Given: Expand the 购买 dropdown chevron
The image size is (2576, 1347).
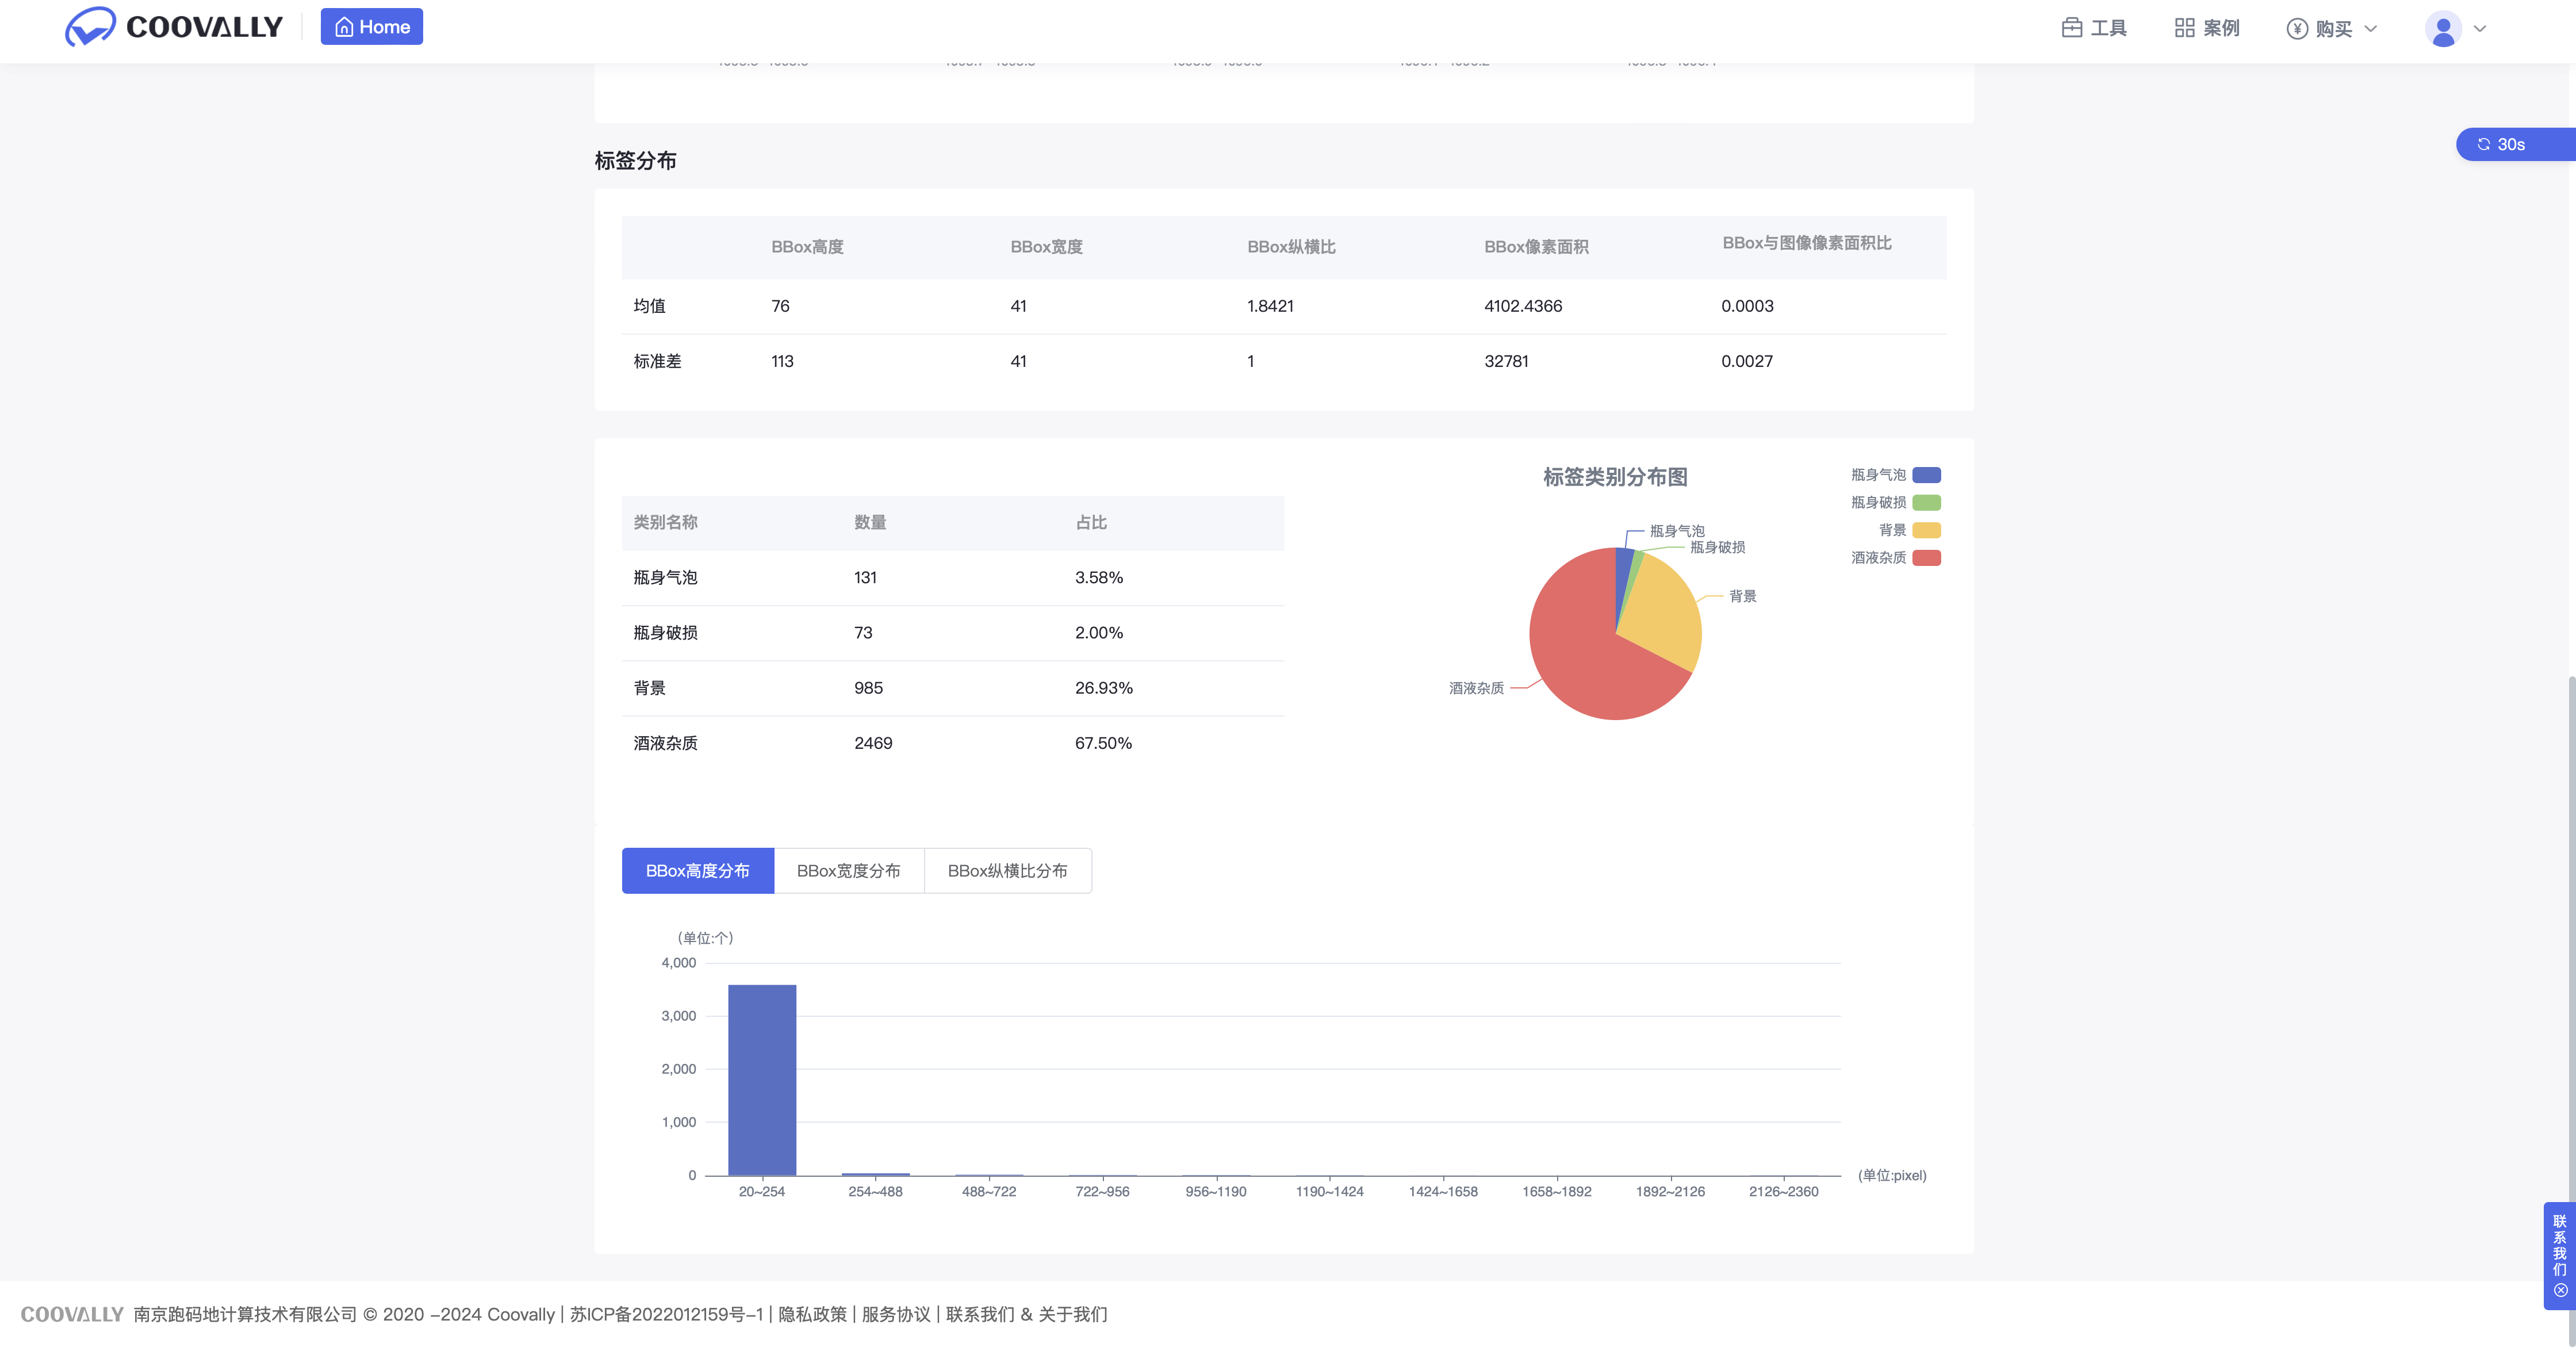Looking at the screenshot, I should [2371, 29].
